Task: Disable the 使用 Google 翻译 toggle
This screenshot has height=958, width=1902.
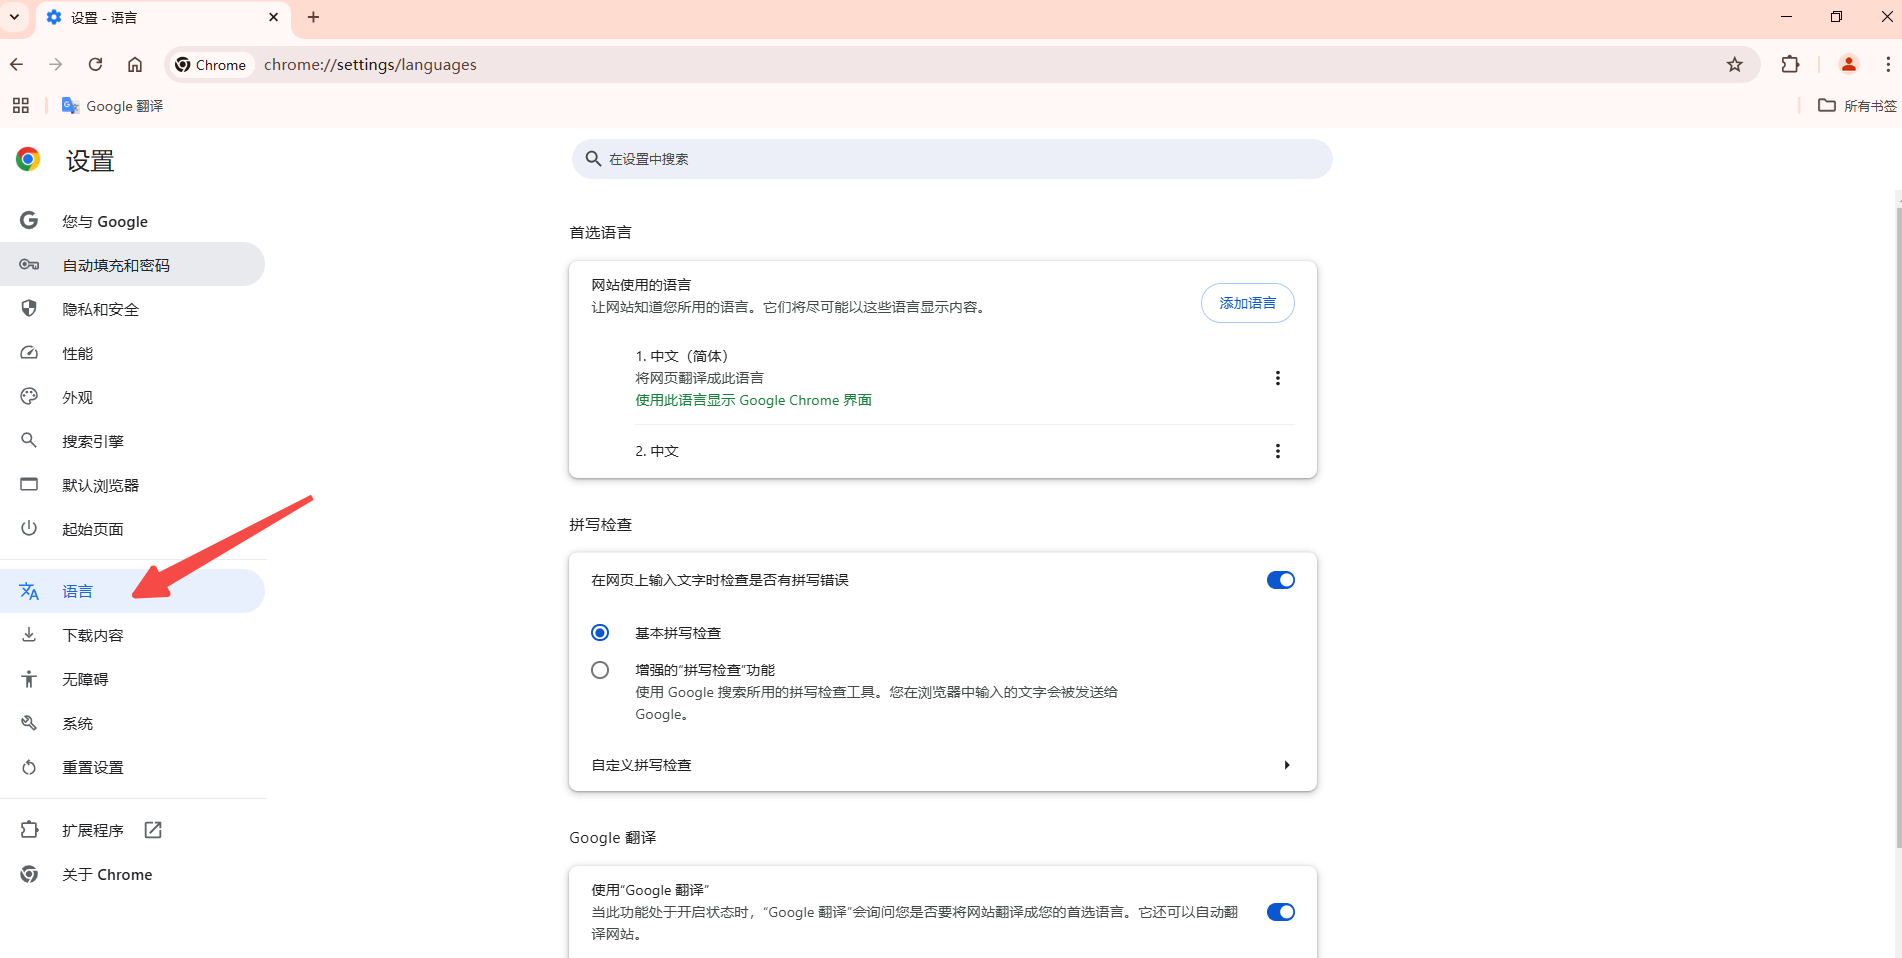Action: click(1280, 912)
